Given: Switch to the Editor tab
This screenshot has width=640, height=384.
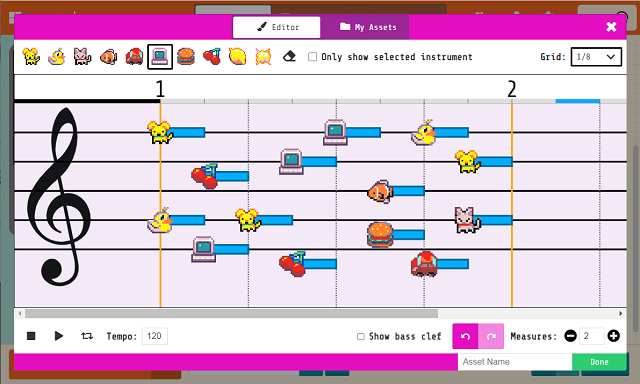Looking at the screenshot, I should [x=277, y=27].
